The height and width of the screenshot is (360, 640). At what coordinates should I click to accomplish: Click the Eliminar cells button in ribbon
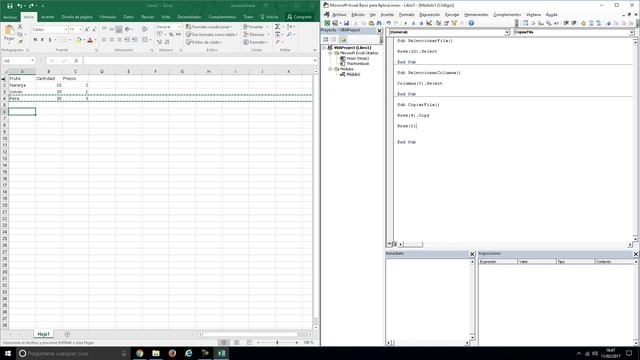(x=256, y=34)
